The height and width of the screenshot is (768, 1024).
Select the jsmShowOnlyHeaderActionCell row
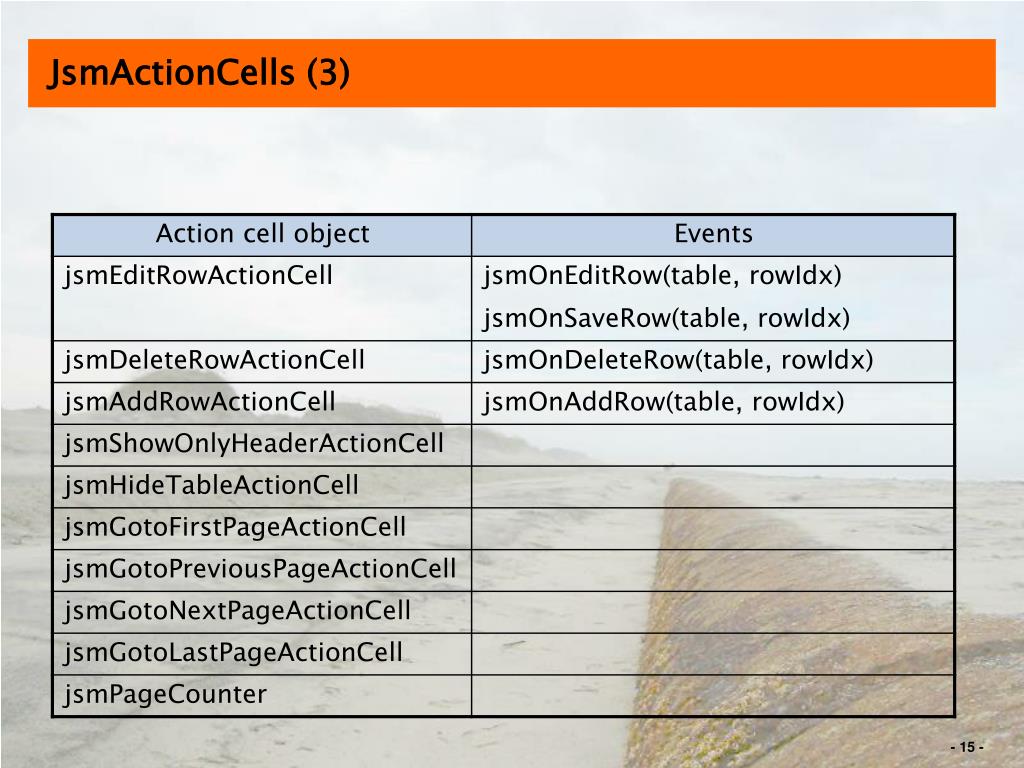(504, 445)
